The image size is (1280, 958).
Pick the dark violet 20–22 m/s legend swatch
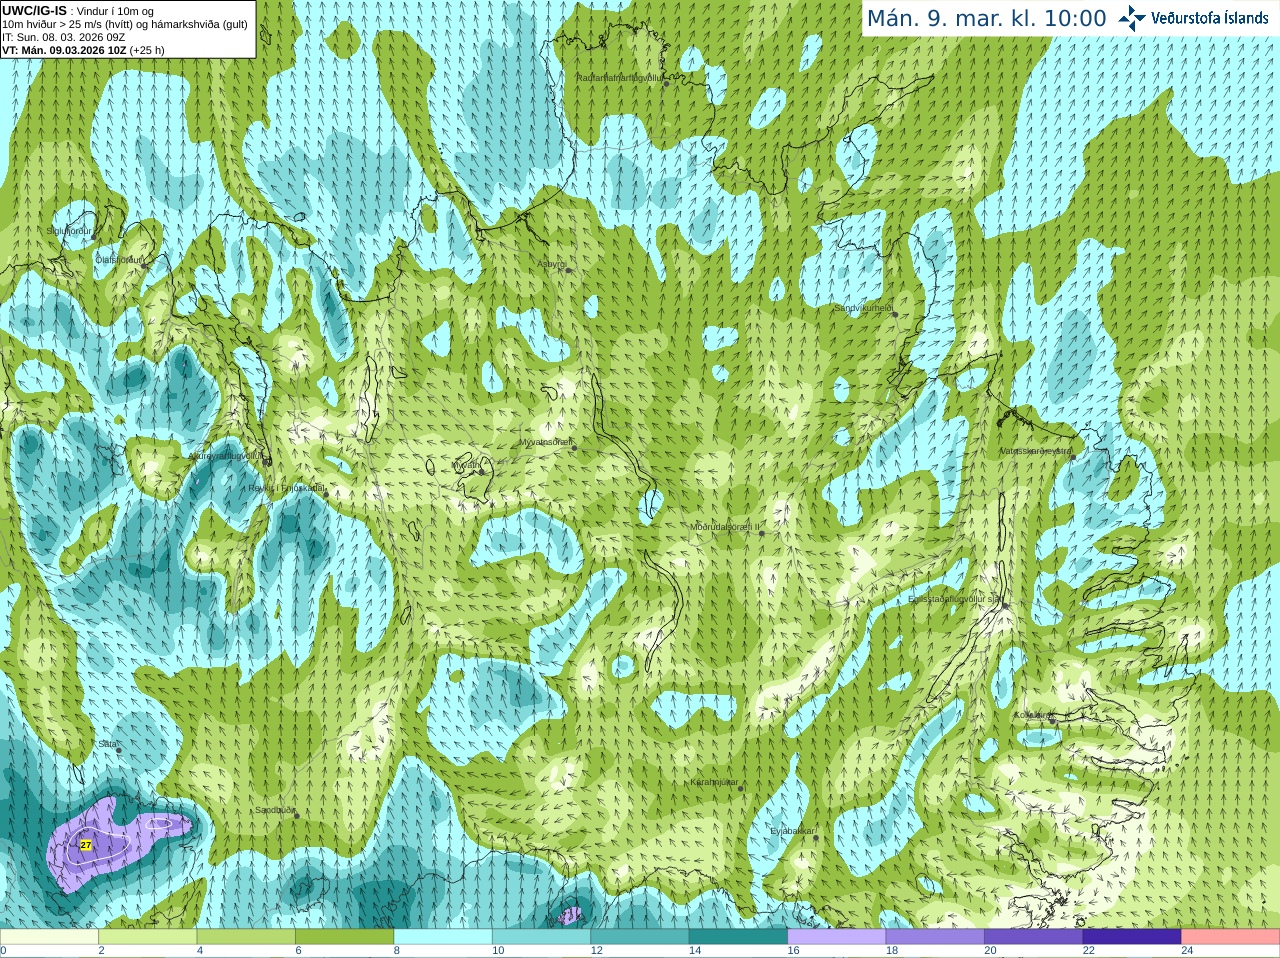[x=1034, y=937]
